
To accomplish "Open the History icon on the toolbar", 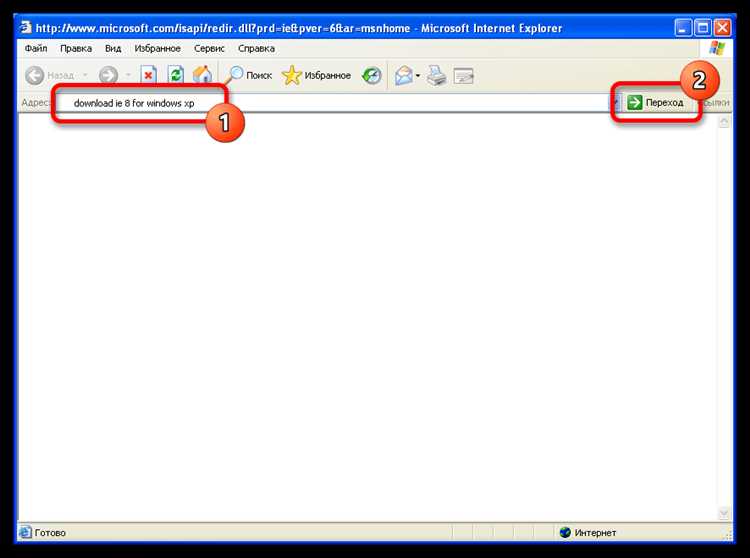I will 371,75.
